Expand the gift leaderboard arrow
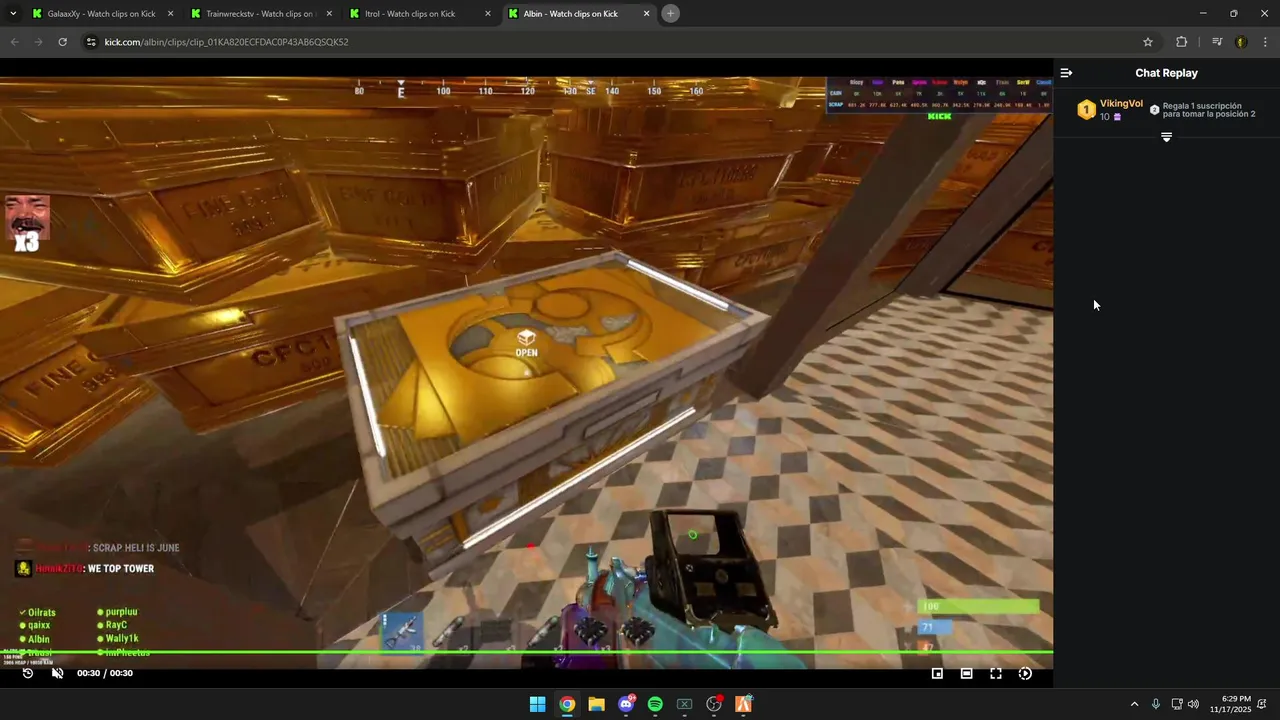Screen dimensions: 1280x720 point(1166,137)
